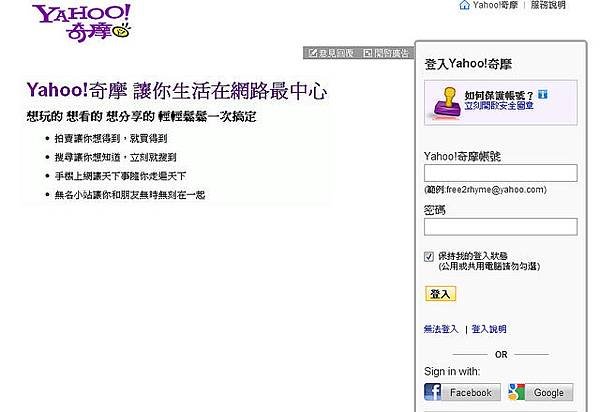The height and width of the screenshot is (412, 600).
Task: Click the Facebook logo icon
Action: (433, 392)
